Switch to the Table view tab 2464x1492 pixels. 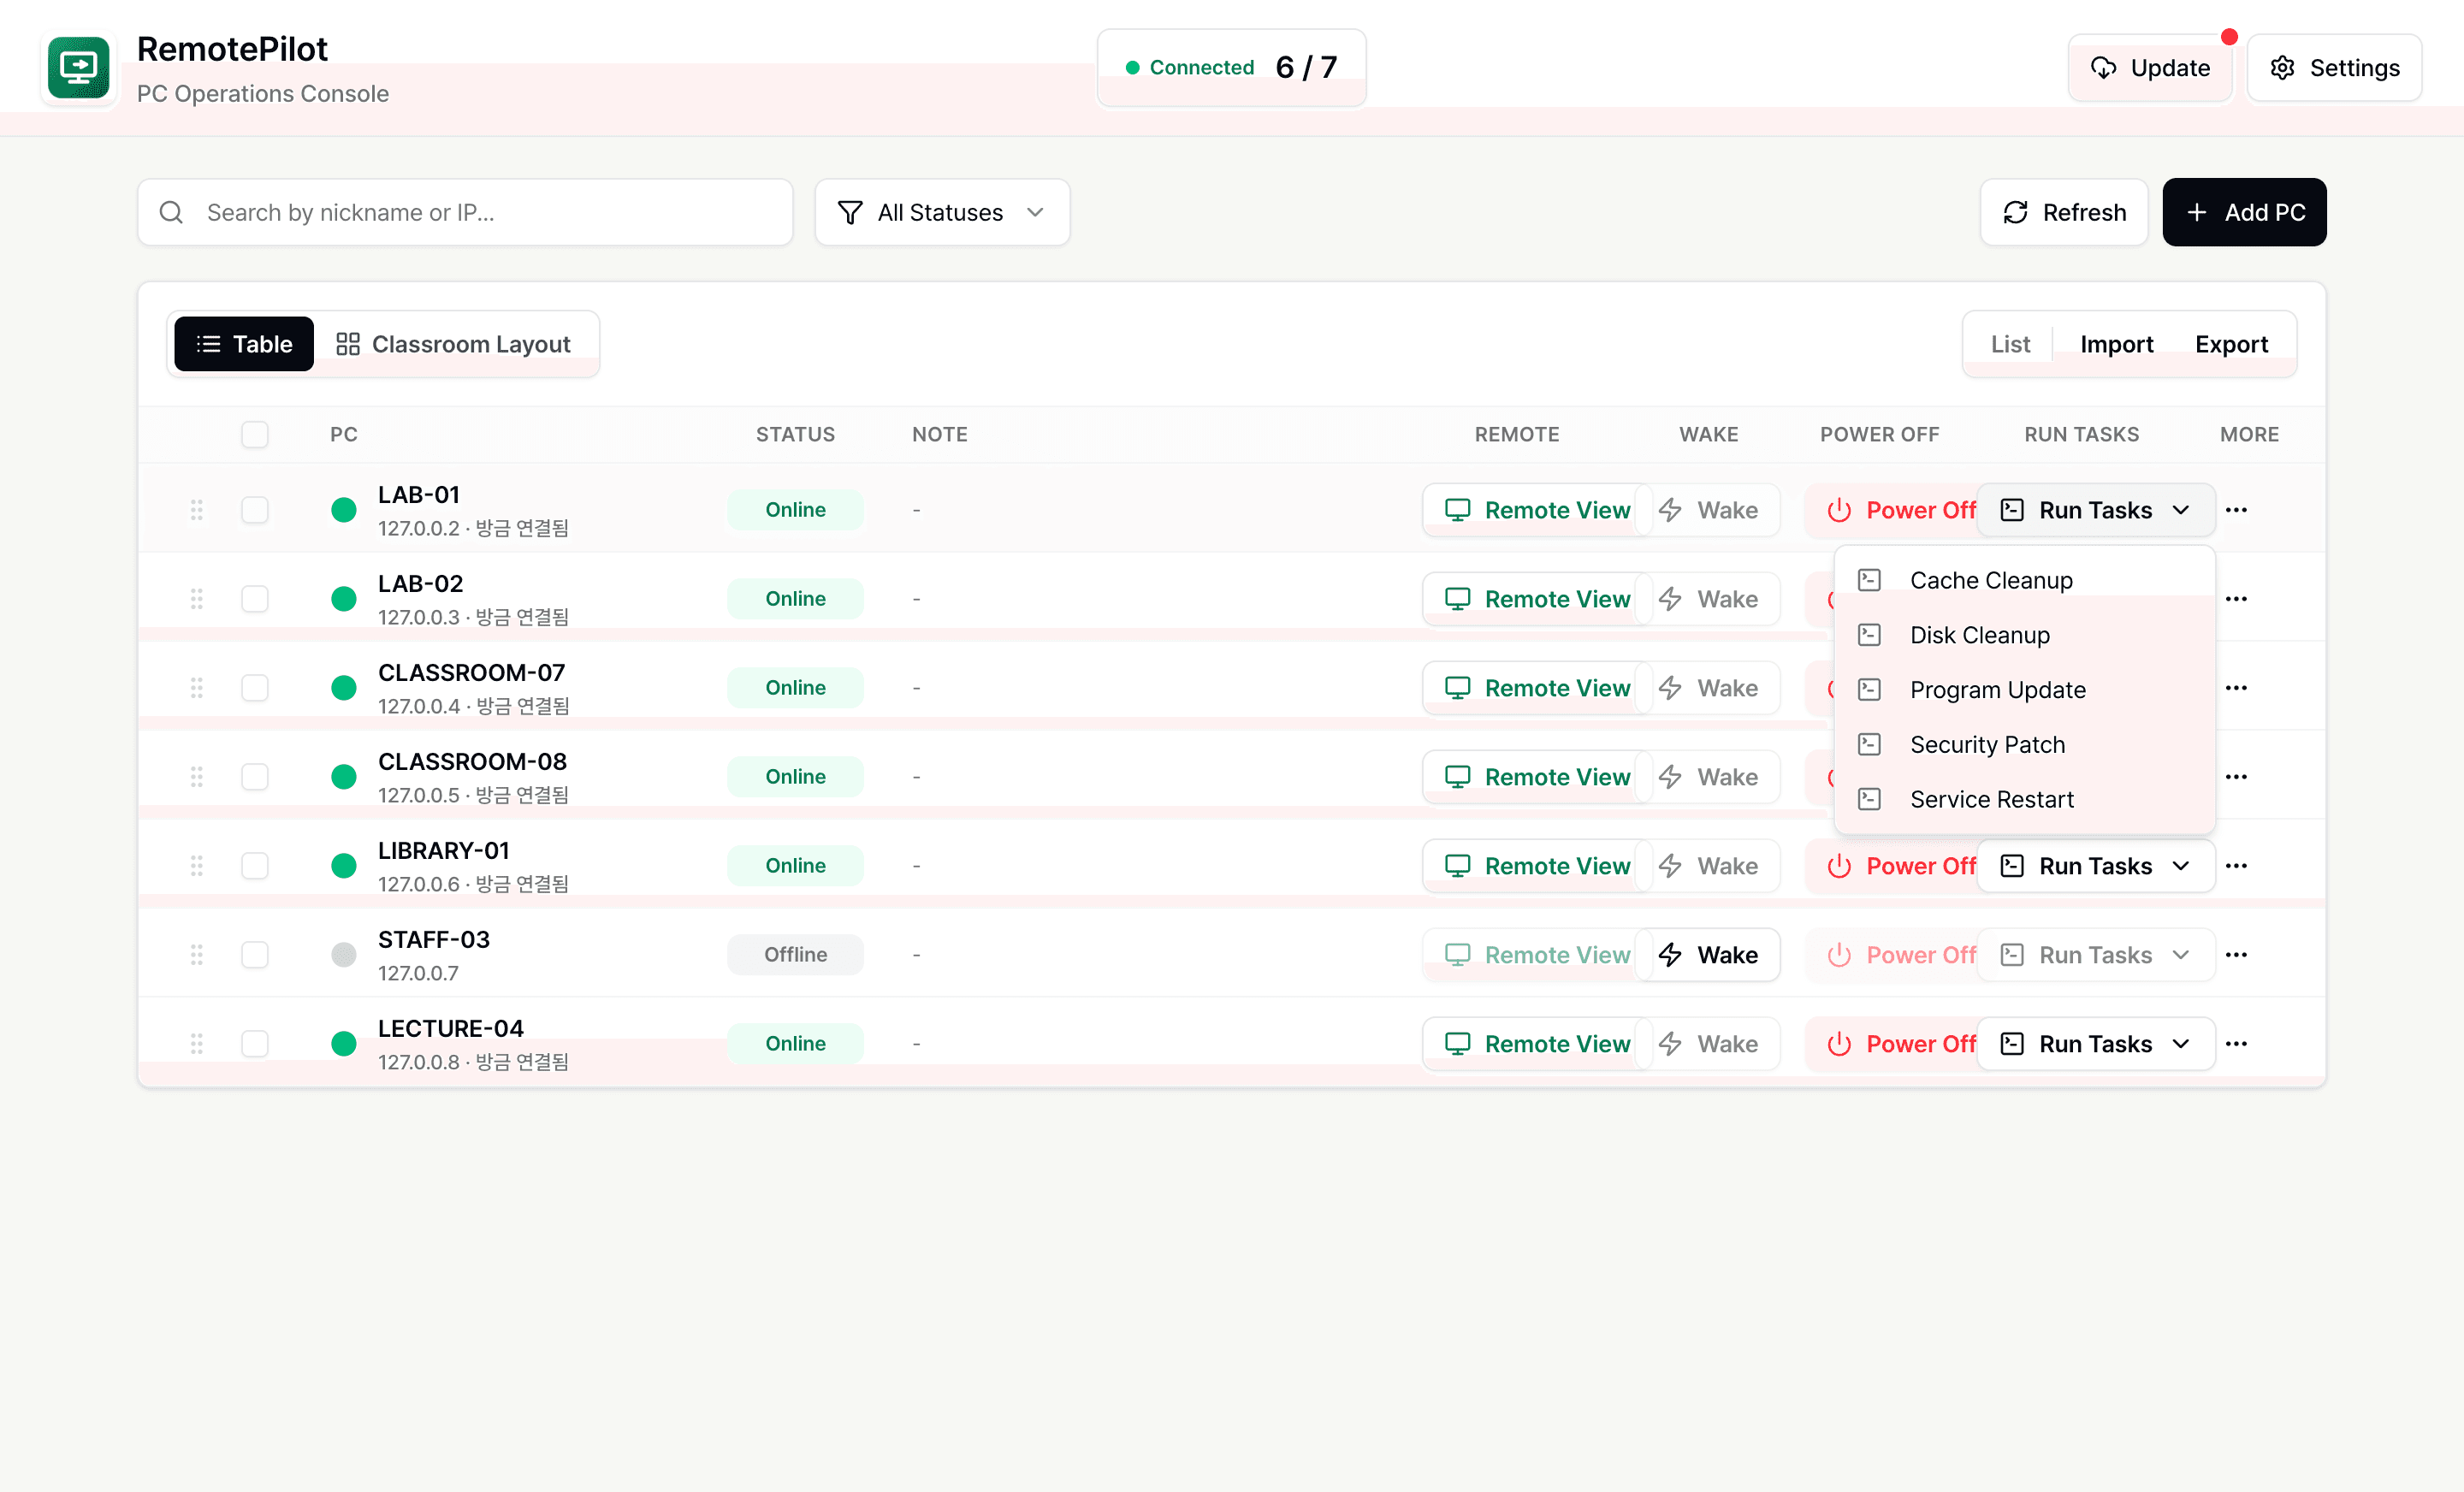[x=244, y=344]
